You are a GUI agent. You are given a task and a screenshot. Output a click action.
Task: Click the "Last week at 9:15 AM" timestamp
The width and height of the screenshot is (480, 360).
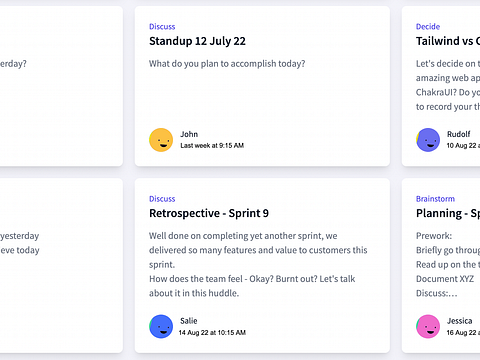point(212,146)
